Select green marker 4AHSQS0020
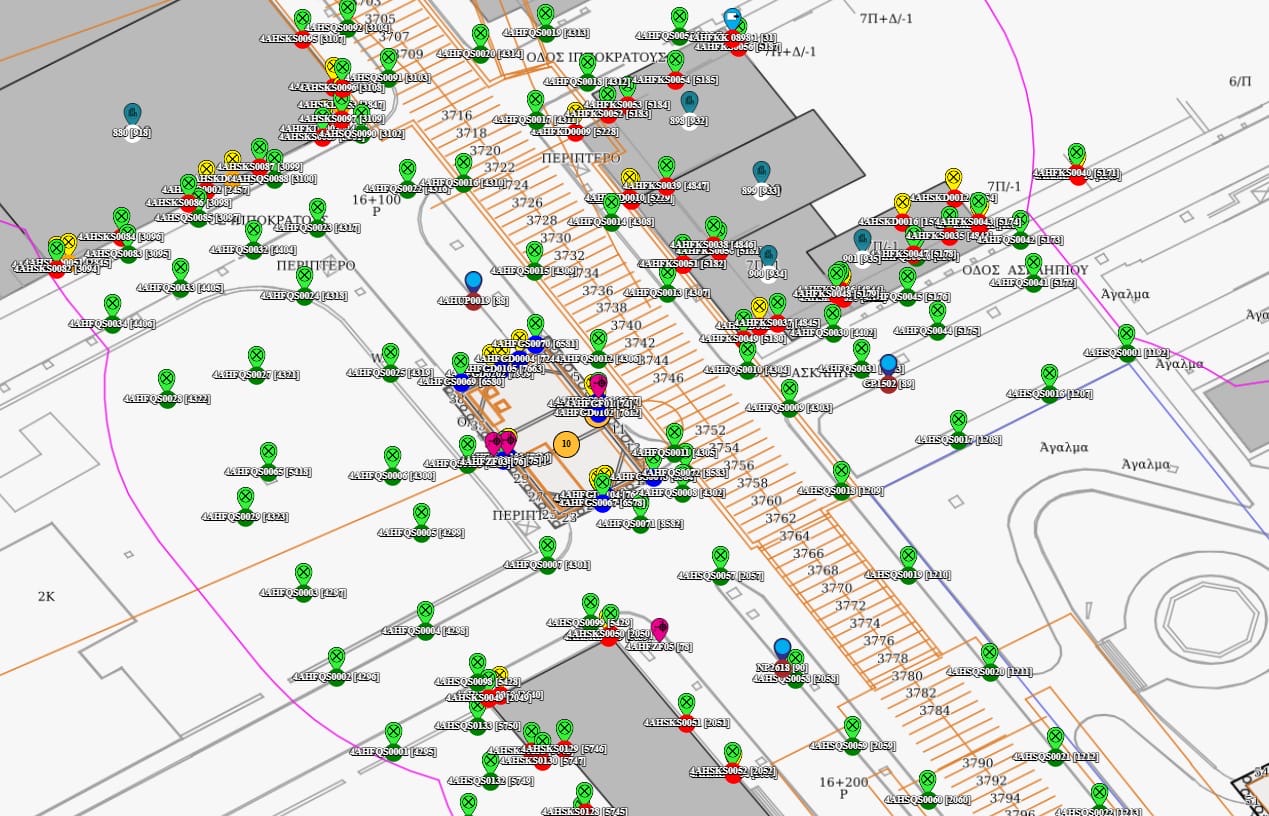The width and height of the screenshot is (1269, 816). (989, 653)
